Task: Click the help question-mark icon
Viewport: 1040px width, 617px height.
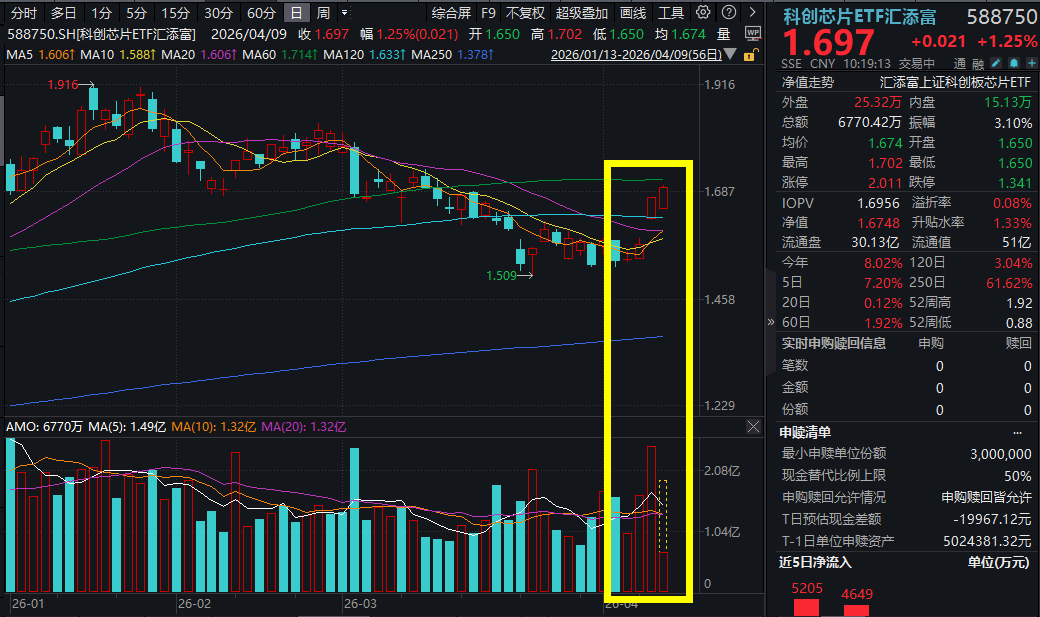Action: (x=729, y=13)
